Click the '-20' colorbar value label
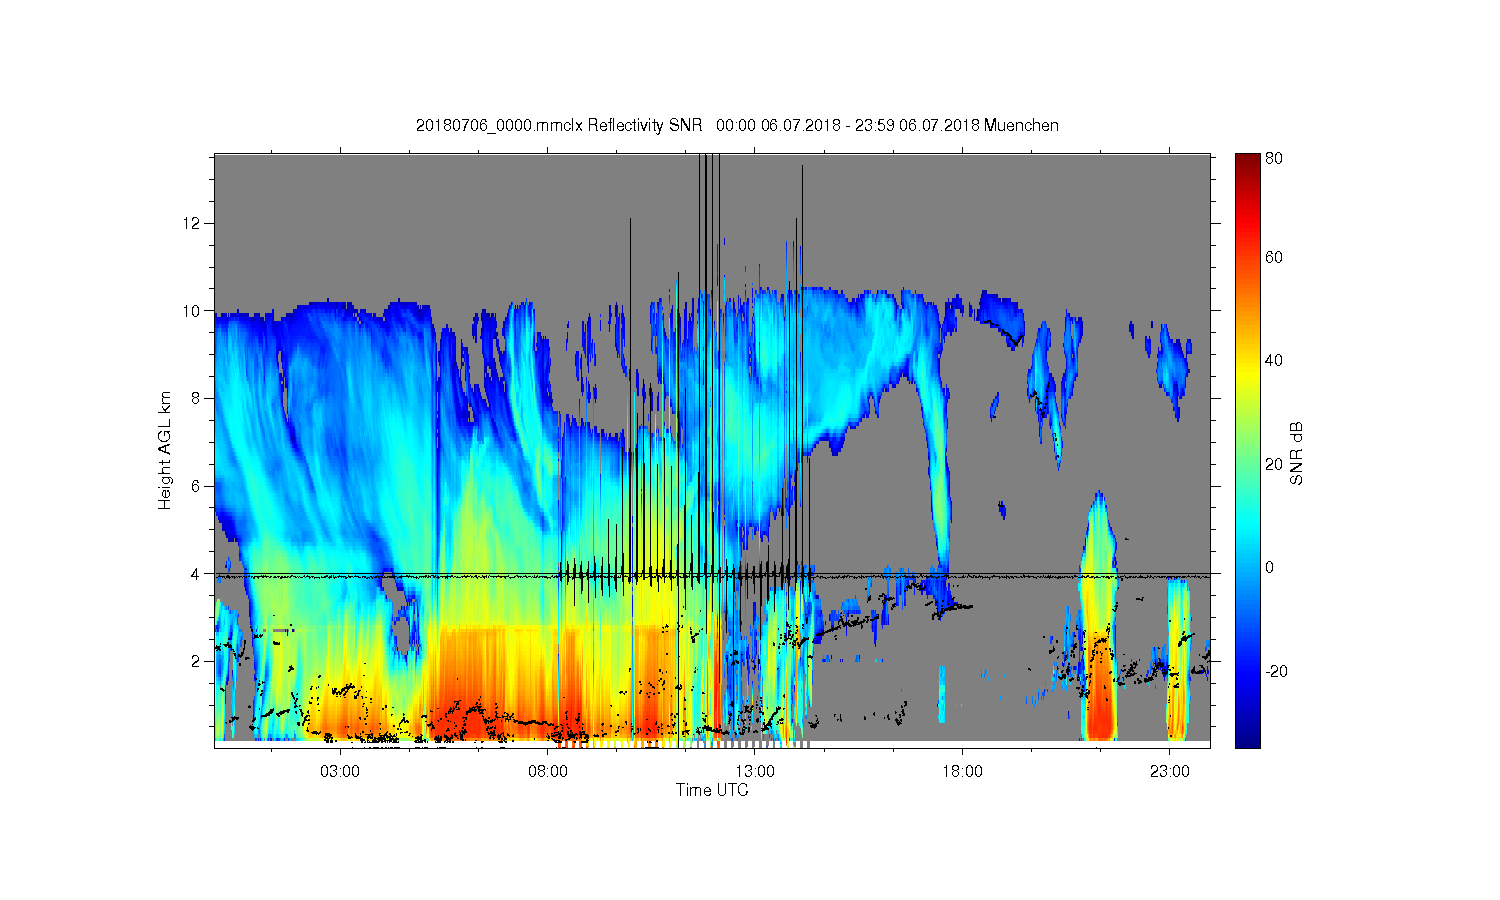Image resolution: width=1500 pixels, height=900 pixels. point(1276,671)
